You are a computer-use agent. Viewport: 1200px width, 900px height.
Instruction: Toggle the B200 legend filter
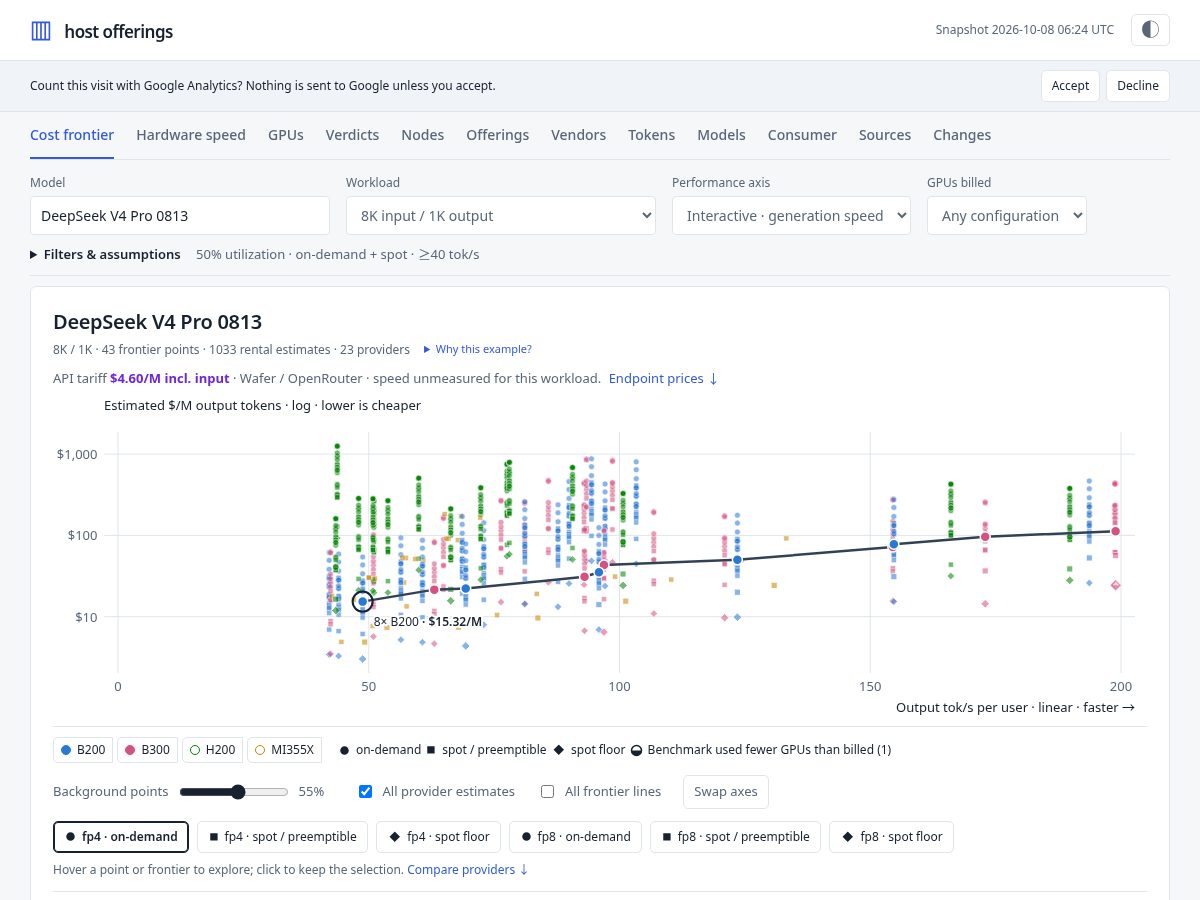(x=83, y=749)
